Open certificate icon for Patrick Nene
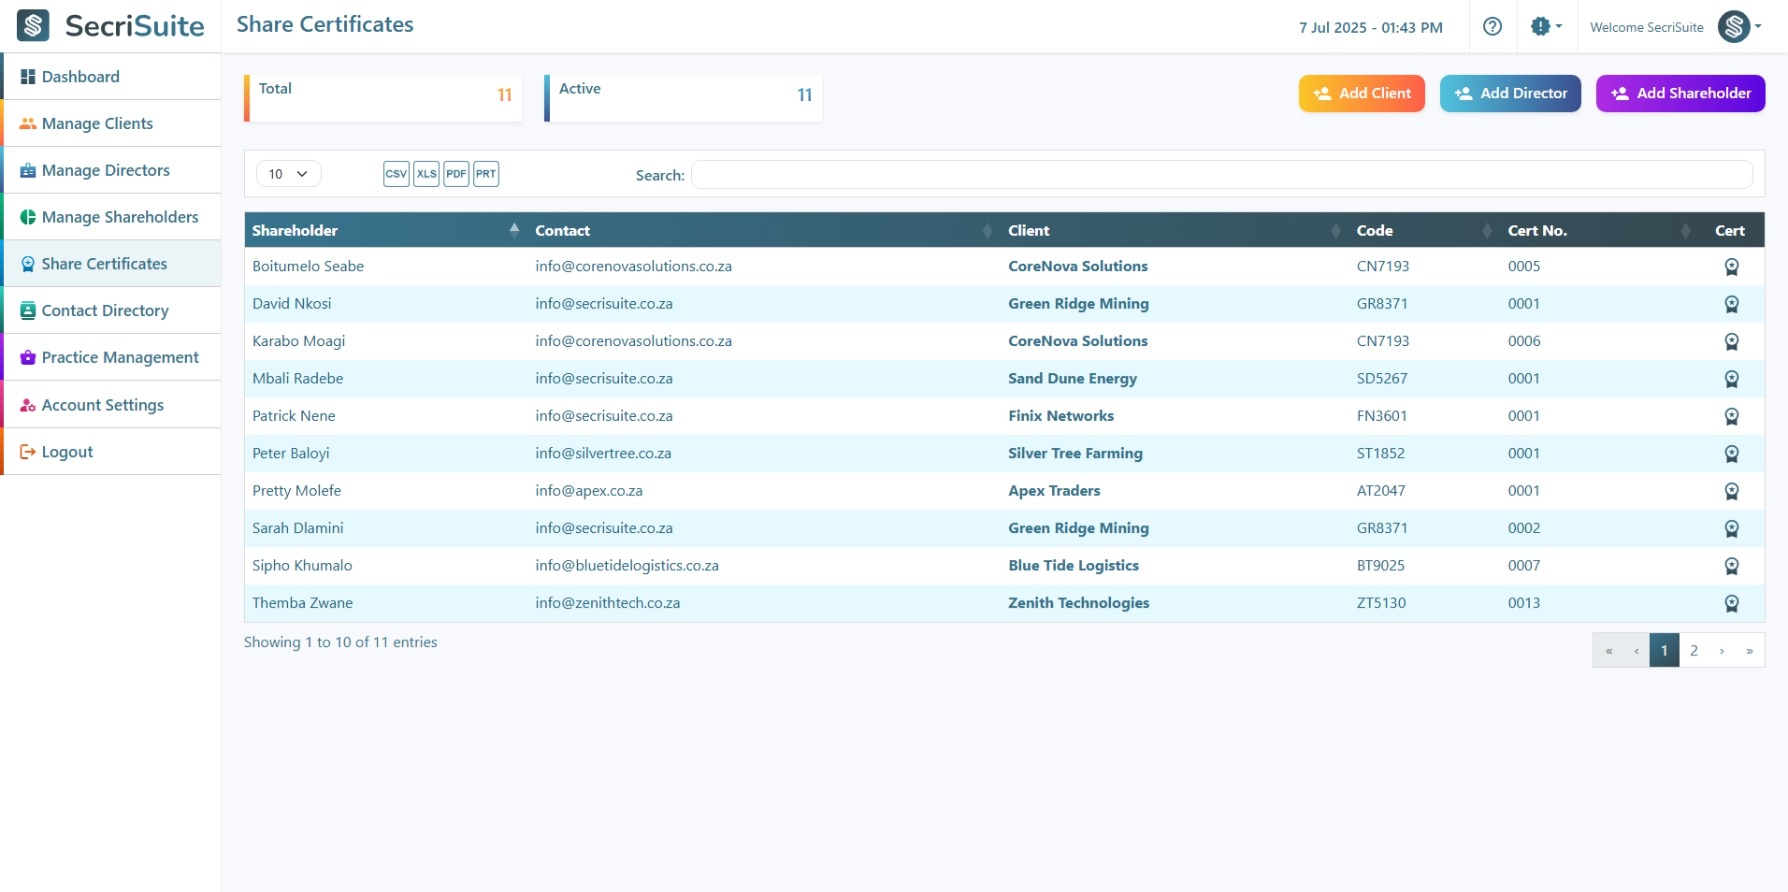 tap(1731, 416)
